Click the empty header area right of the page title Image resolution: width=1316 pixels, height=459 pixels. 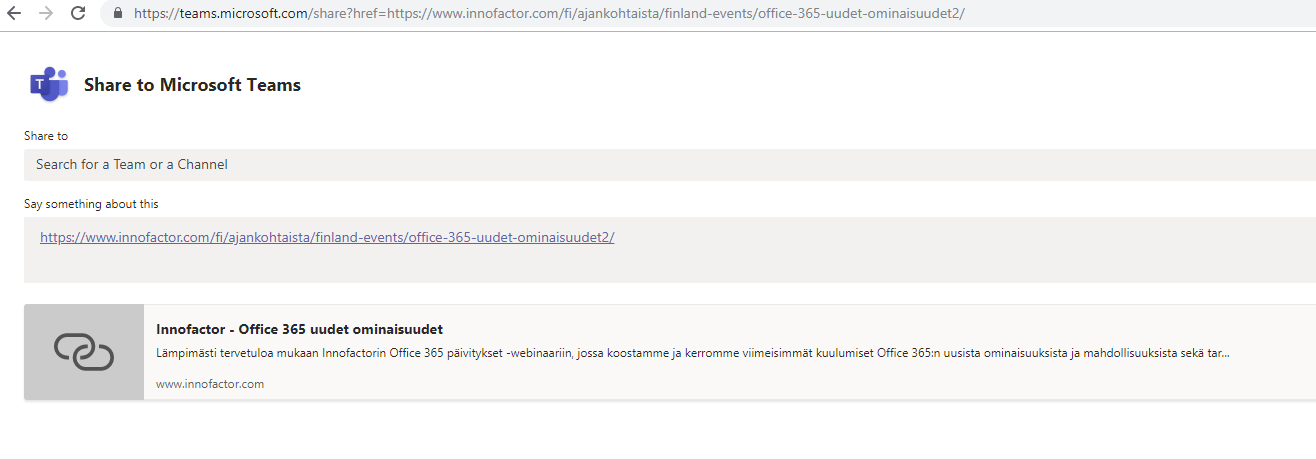(800, 85)
